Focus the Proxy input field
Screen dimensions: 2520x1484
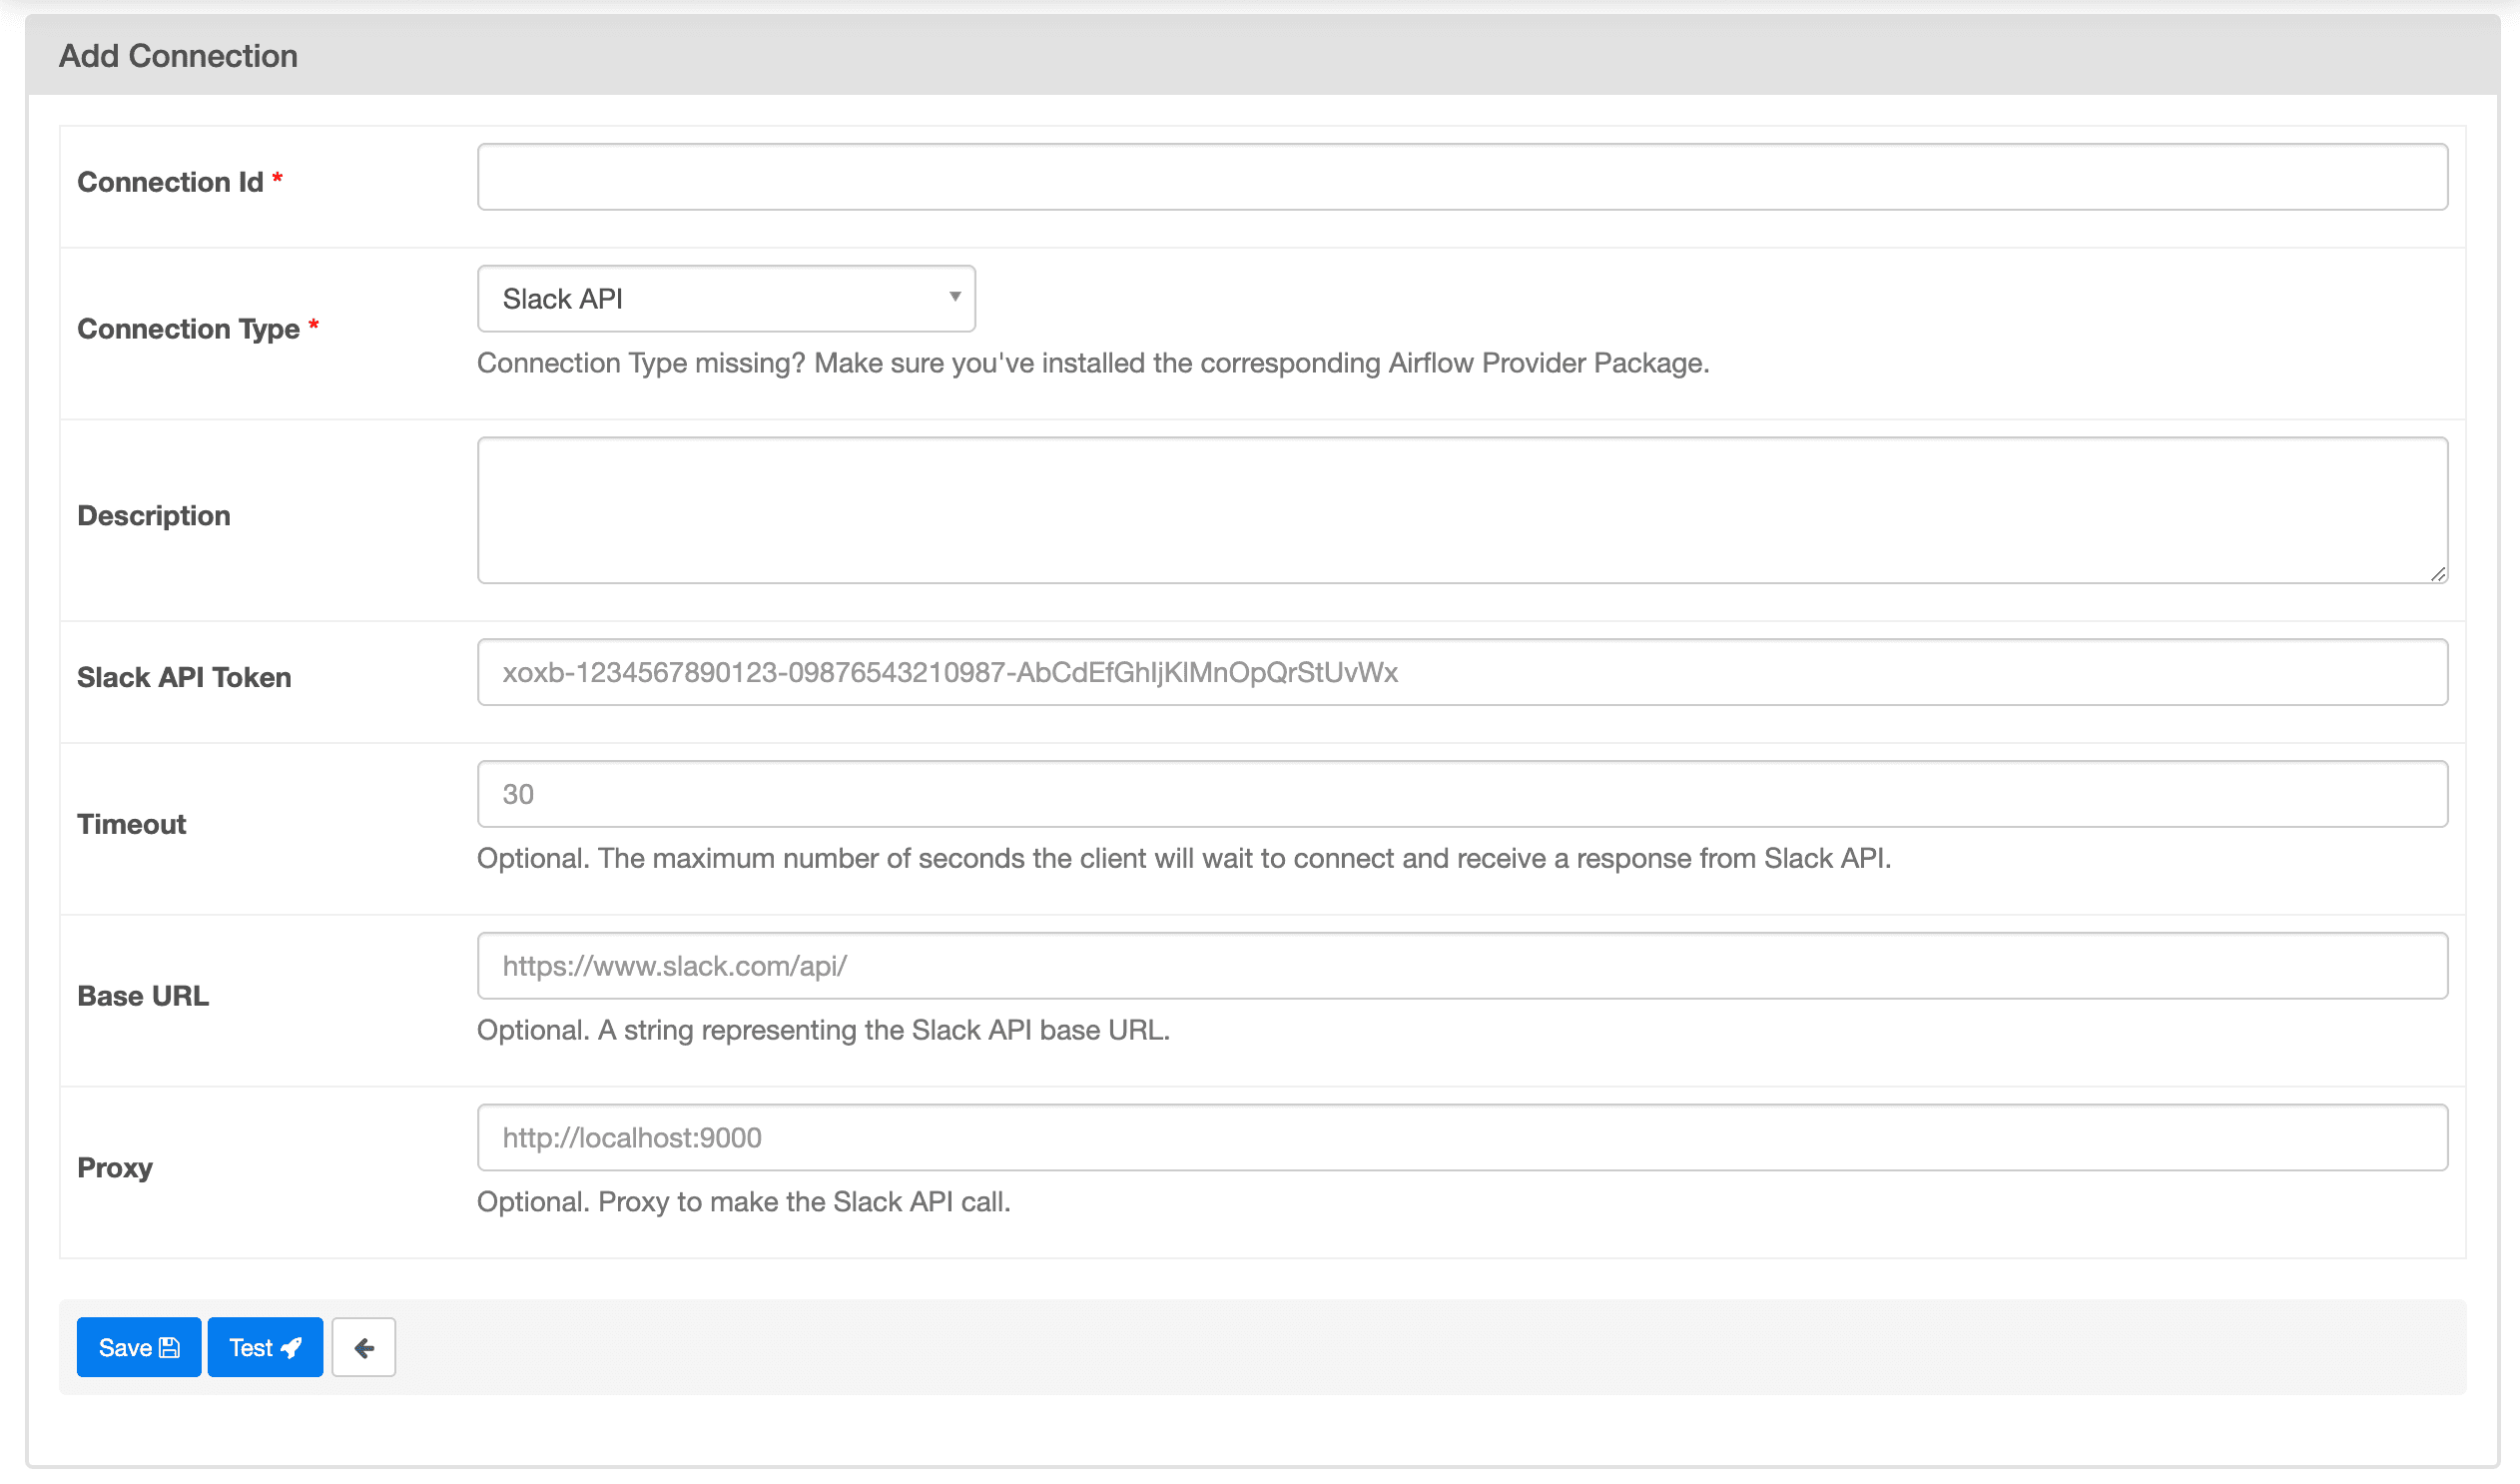1462,1138
